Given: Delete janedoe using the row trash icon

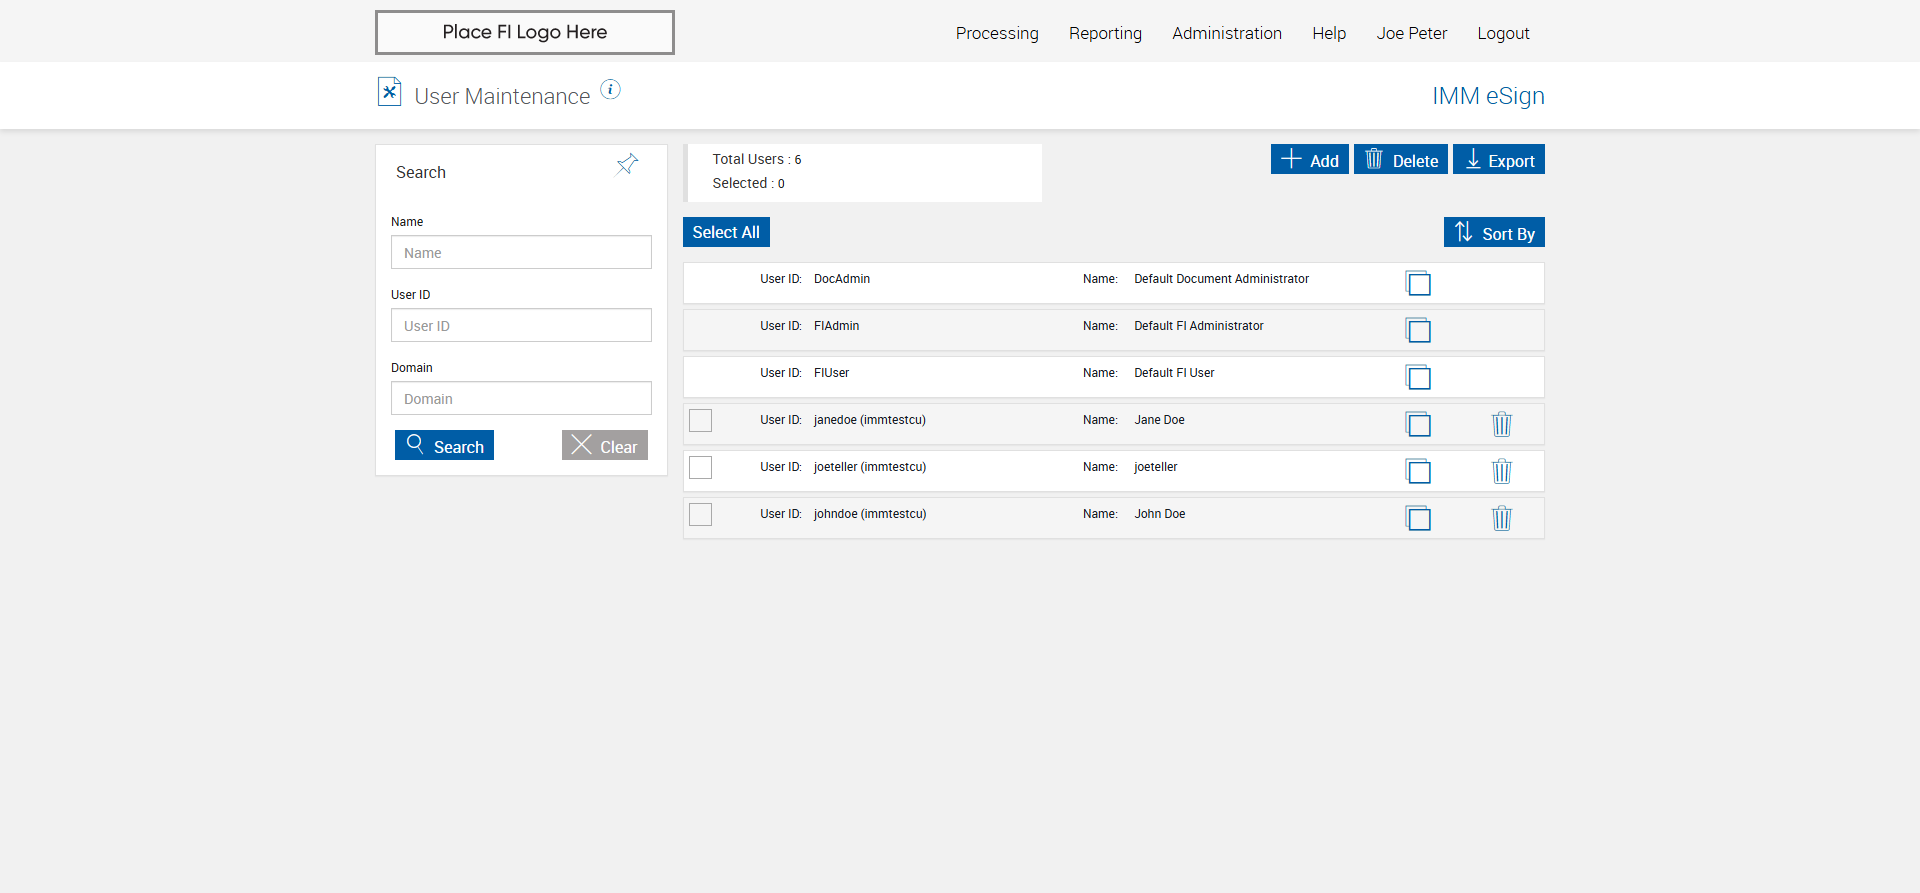Looking at the screenshot, I should pos(1502,425).
